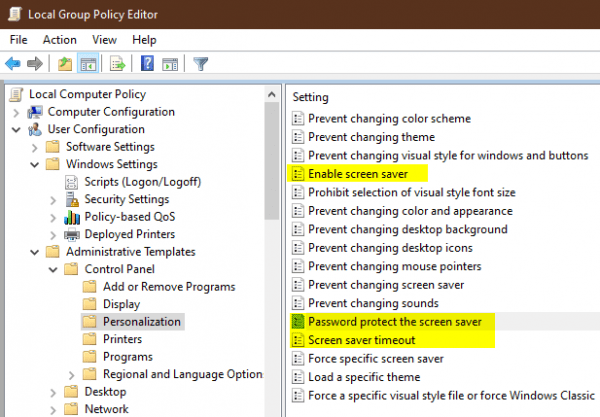Toggle Show/Hide Console Tree toolbar icon
This screenshot has height=417, width=600.
[86, 64]
